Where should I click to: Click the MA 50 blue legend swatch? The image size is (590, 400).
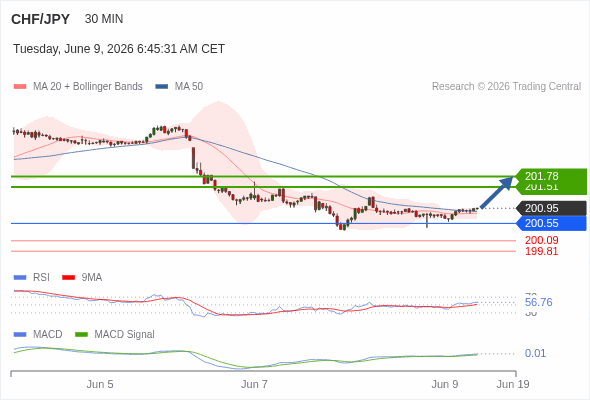162,87
